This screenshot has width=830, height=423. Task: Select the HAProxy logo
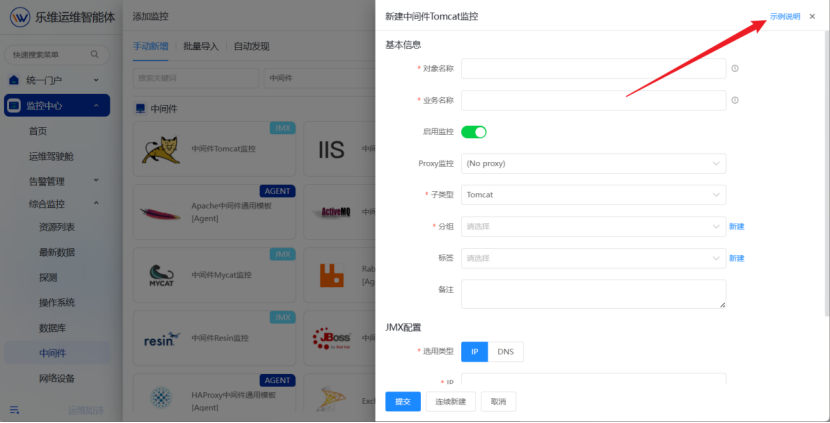(x=161, y=398)
